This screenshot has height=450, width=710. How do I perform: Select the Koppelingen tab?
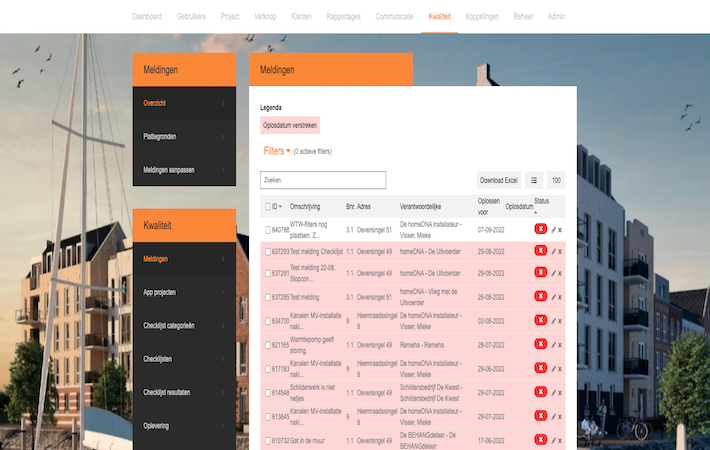click(x=482, y=17)
